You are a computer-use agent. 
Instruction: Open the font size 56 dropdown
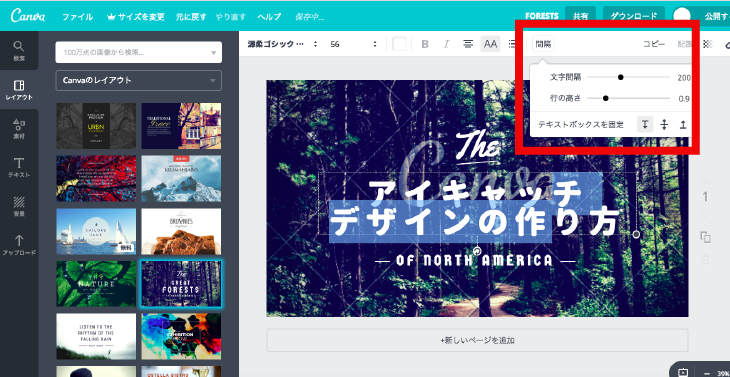(353, 44)
